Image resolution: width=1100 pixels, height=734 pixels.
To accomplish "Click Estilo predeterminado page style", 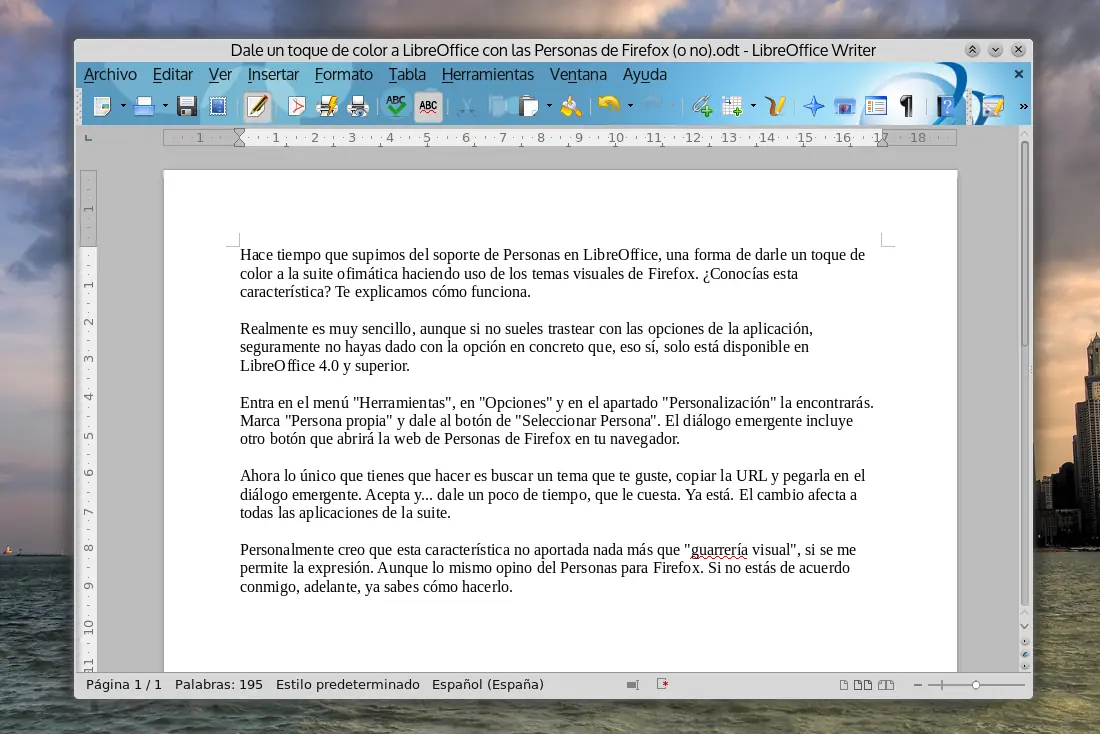I will (x=347, y=684).
